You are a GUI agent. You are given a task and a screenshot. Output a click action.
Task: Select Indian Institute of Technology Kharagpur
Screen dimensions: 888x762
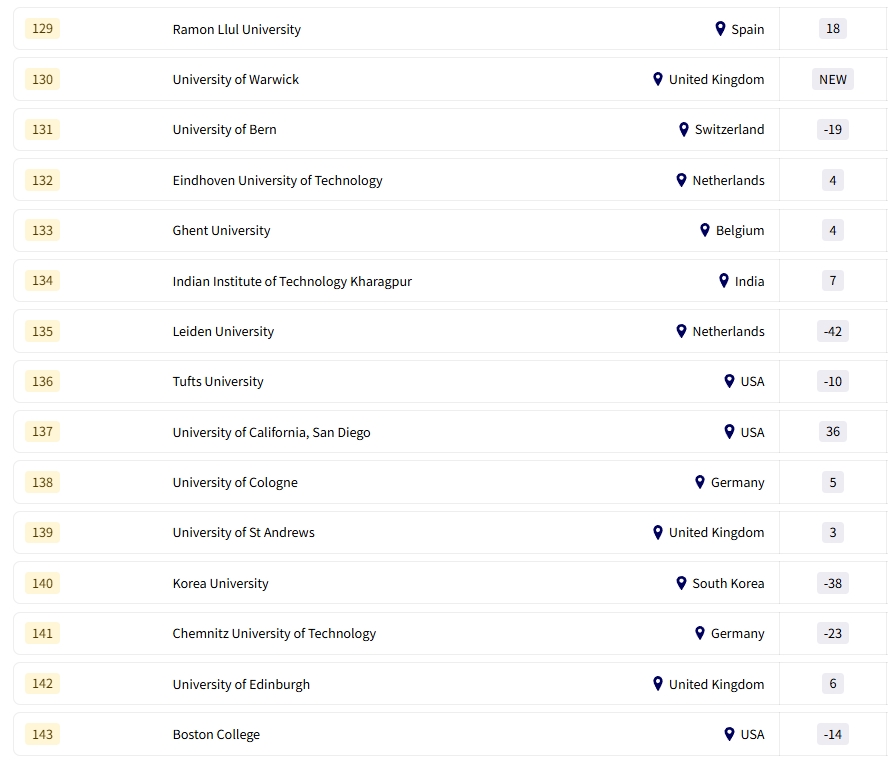pyautogui.click(x=292, y=282)
